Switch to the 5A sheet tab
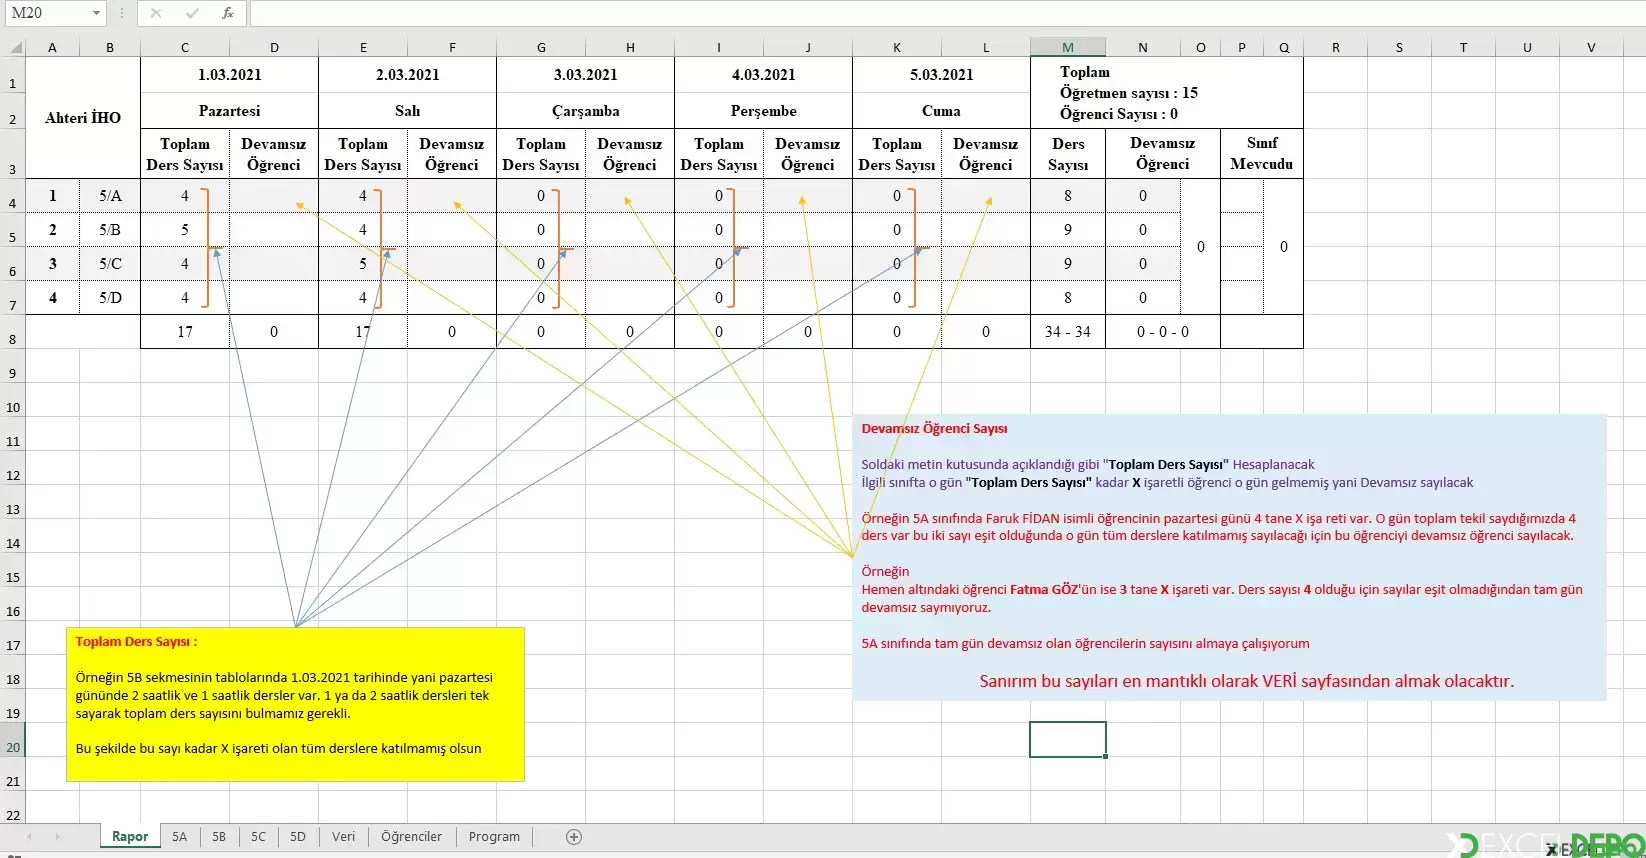Screen dimensions: 1646x858 pyautogui.click(x=179, y=837)
